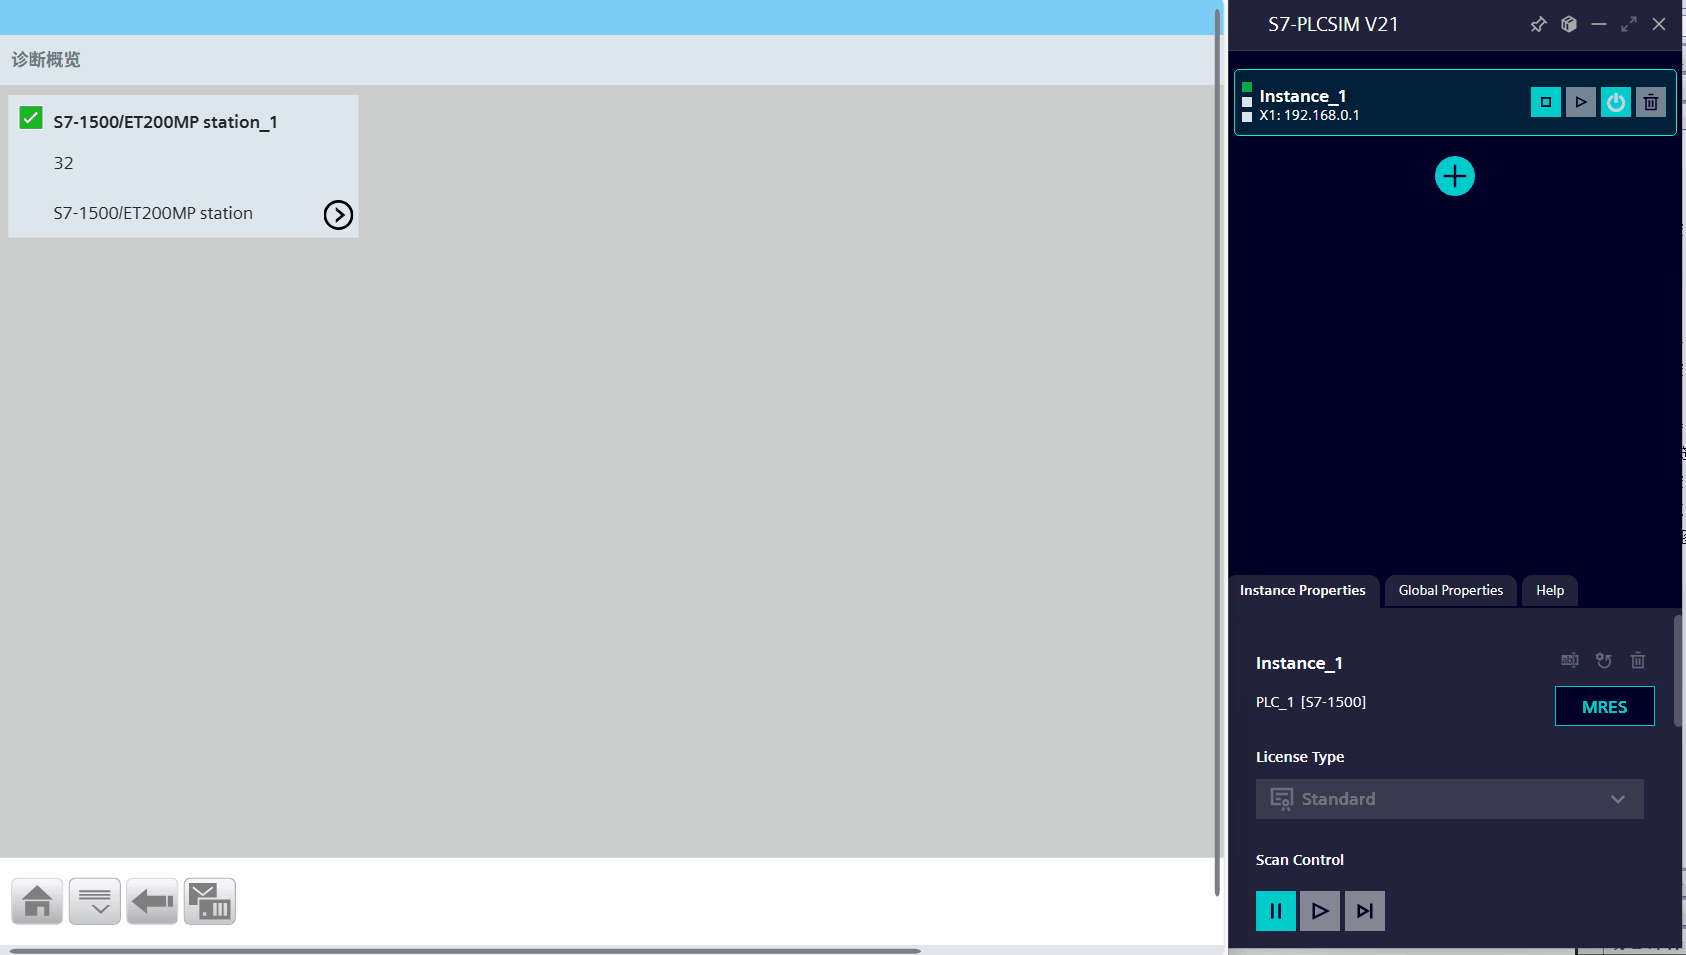1686x955 pixels.
Task: Click the X1: 192.168.0.1 address text
Action: coord(1309,116)
